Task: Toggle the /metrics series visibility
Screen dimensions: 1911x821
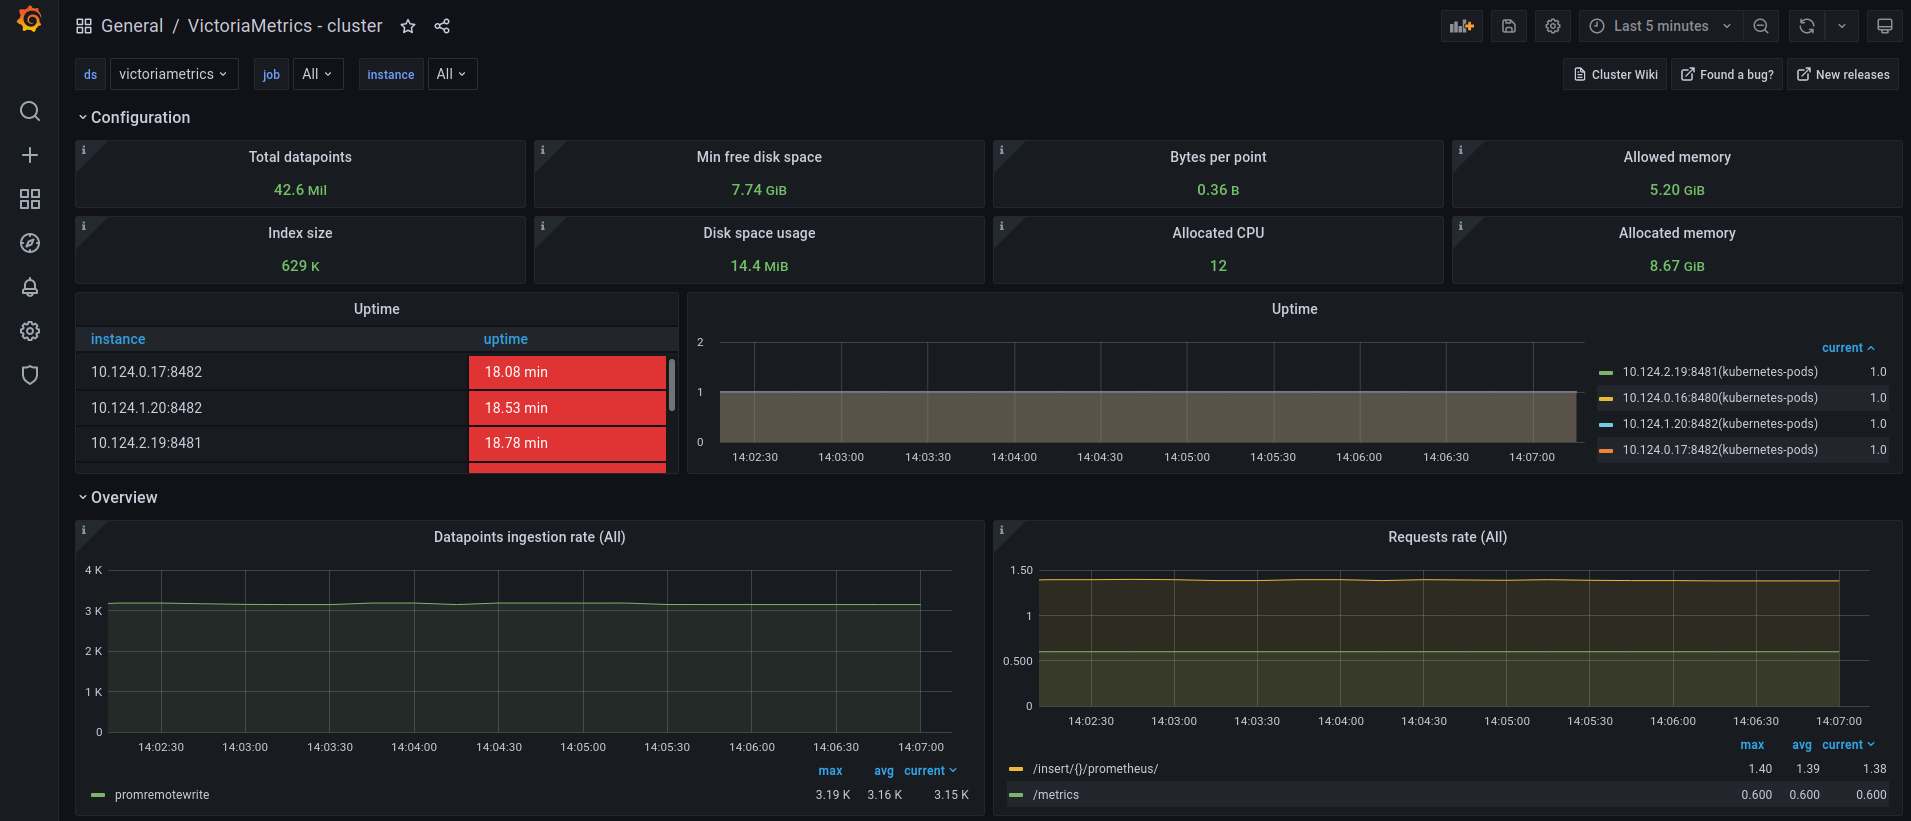Action: 1055,795
